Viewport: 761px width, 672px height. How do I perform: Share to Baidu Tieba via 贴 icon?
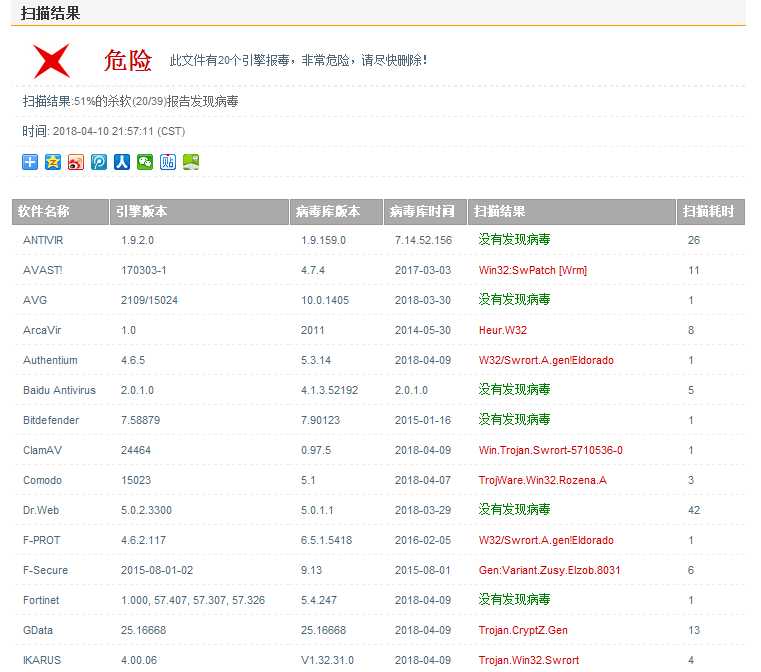168,162
